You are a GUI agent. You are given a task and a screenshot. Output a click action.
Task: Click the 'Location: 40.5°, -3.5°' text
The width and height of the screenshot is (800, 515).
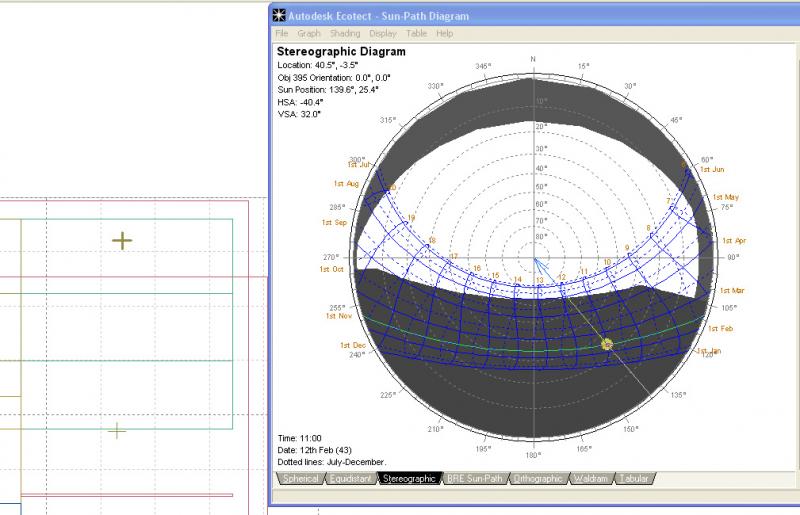click(x=317, y=65)
